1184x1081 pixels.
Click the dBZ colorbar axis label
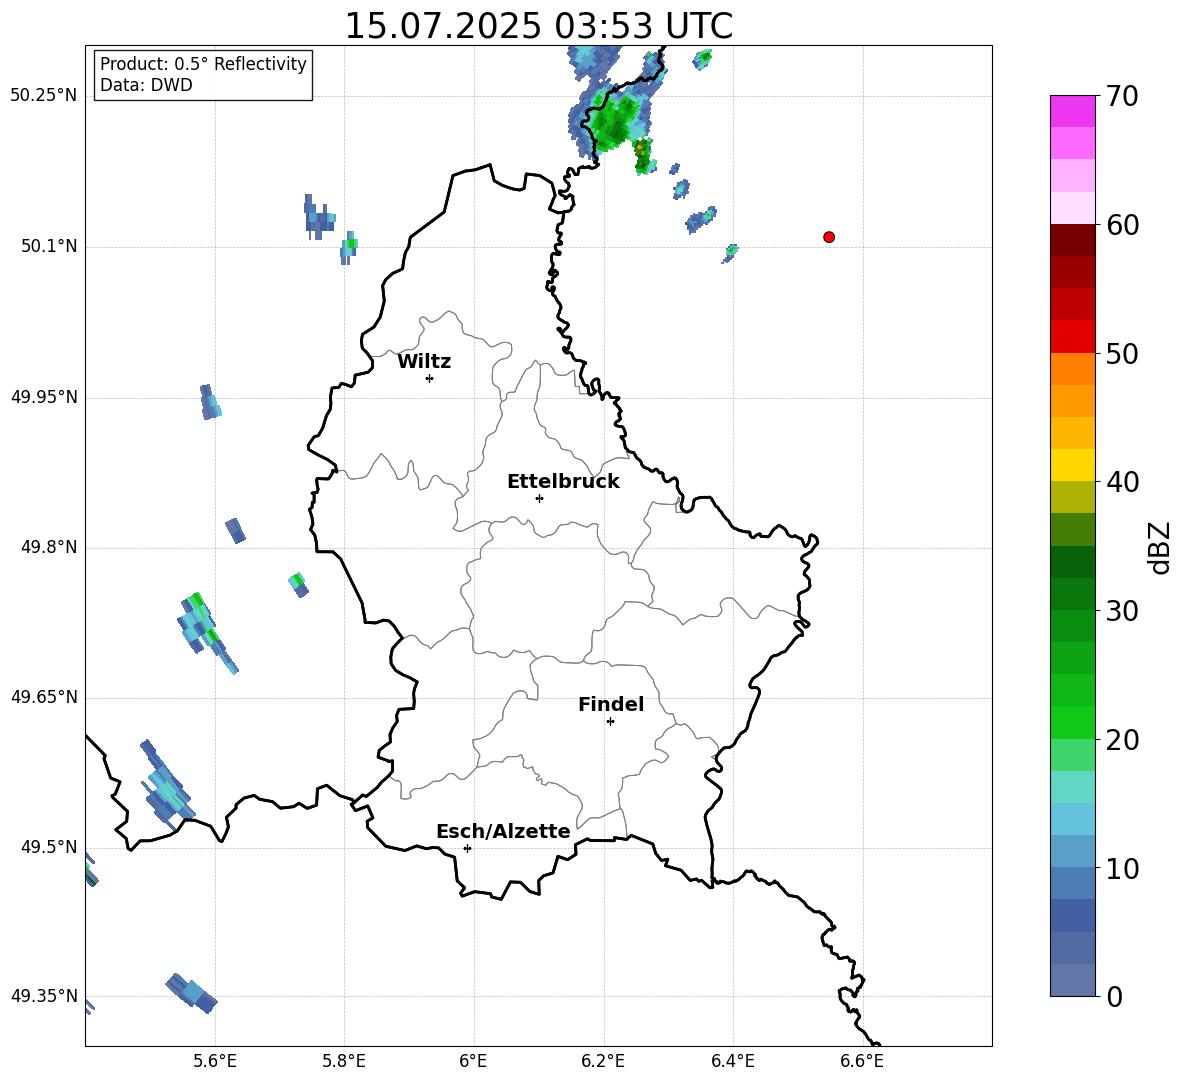[1161, 547]
